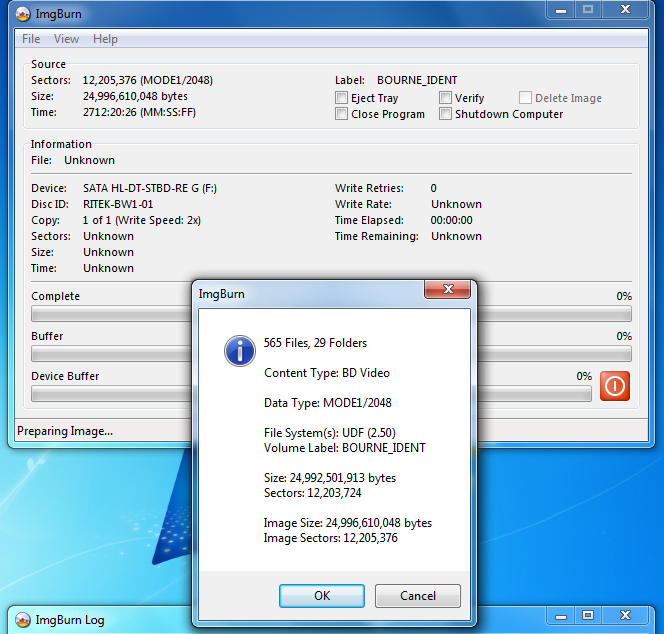Click 'Sectors: 12,203,724' in dialog
Screen dimensions: 664x634
[313, 493]
